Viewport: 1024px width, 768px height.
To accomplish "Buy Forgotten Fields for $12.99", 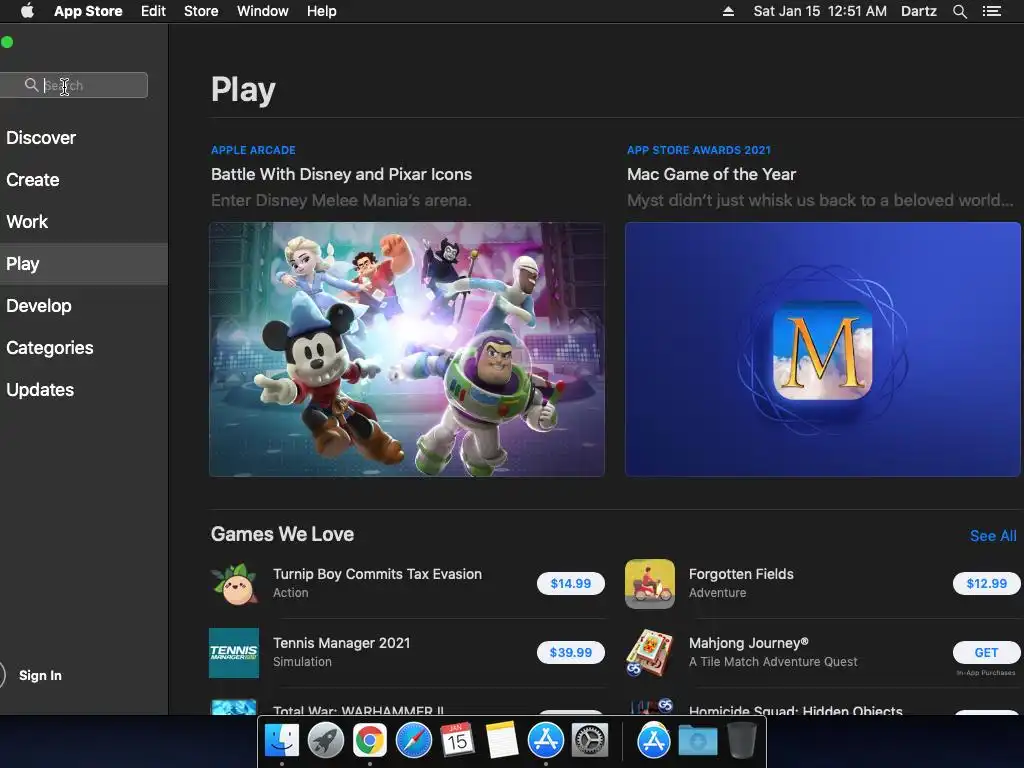I will 987,584.
